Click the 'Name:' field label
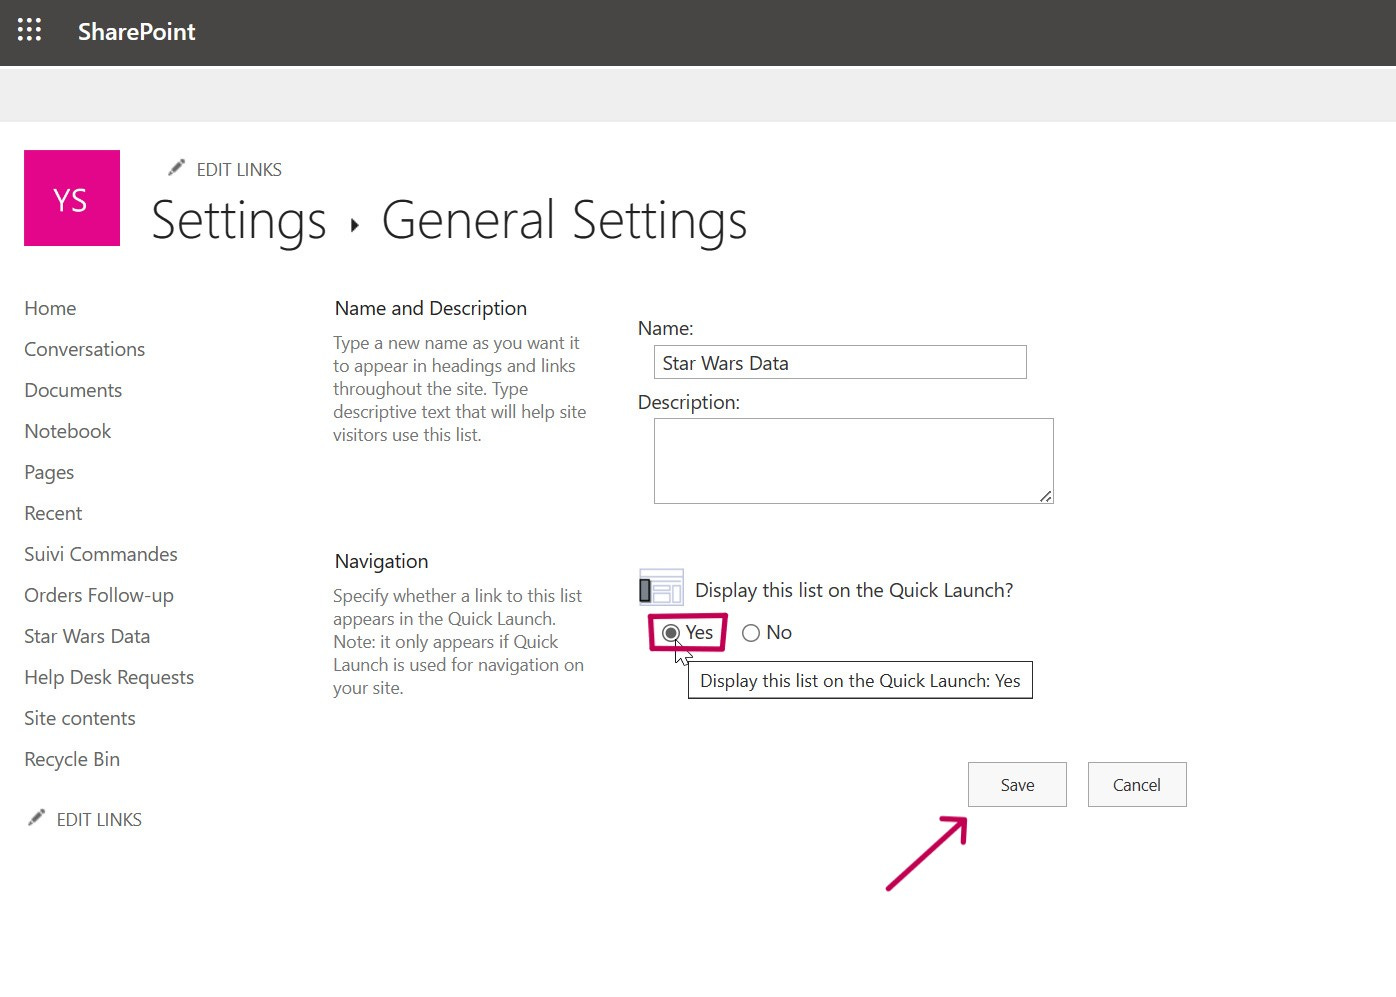This screenshot has width=1396, height=997. click(666, 328)
